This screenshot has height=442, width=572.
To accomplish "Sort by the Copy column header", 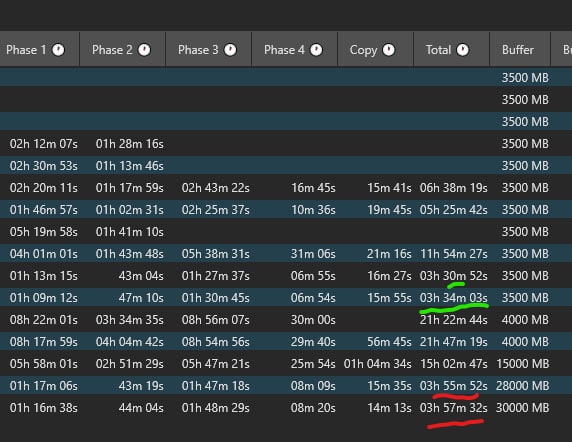I will (x=376, y=49).
